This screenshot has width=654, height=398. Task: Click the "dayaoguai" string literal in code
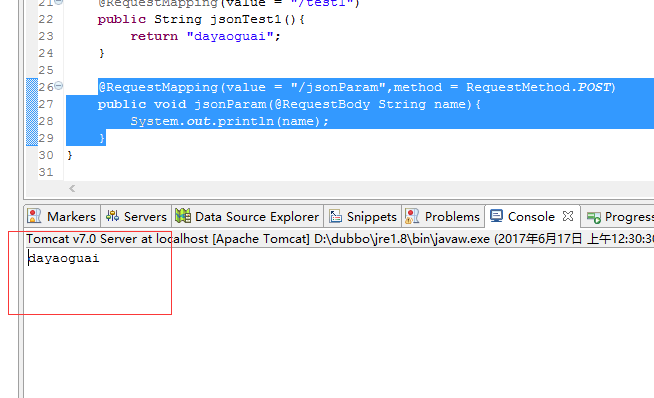230,36
